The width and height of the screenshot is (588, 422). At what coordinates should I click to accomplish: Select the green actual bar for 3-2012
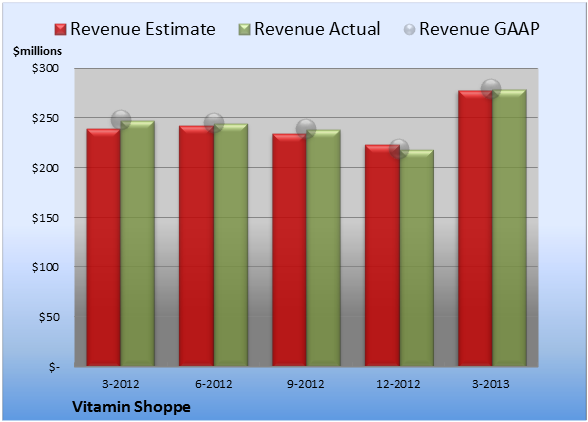click(137, 243)
